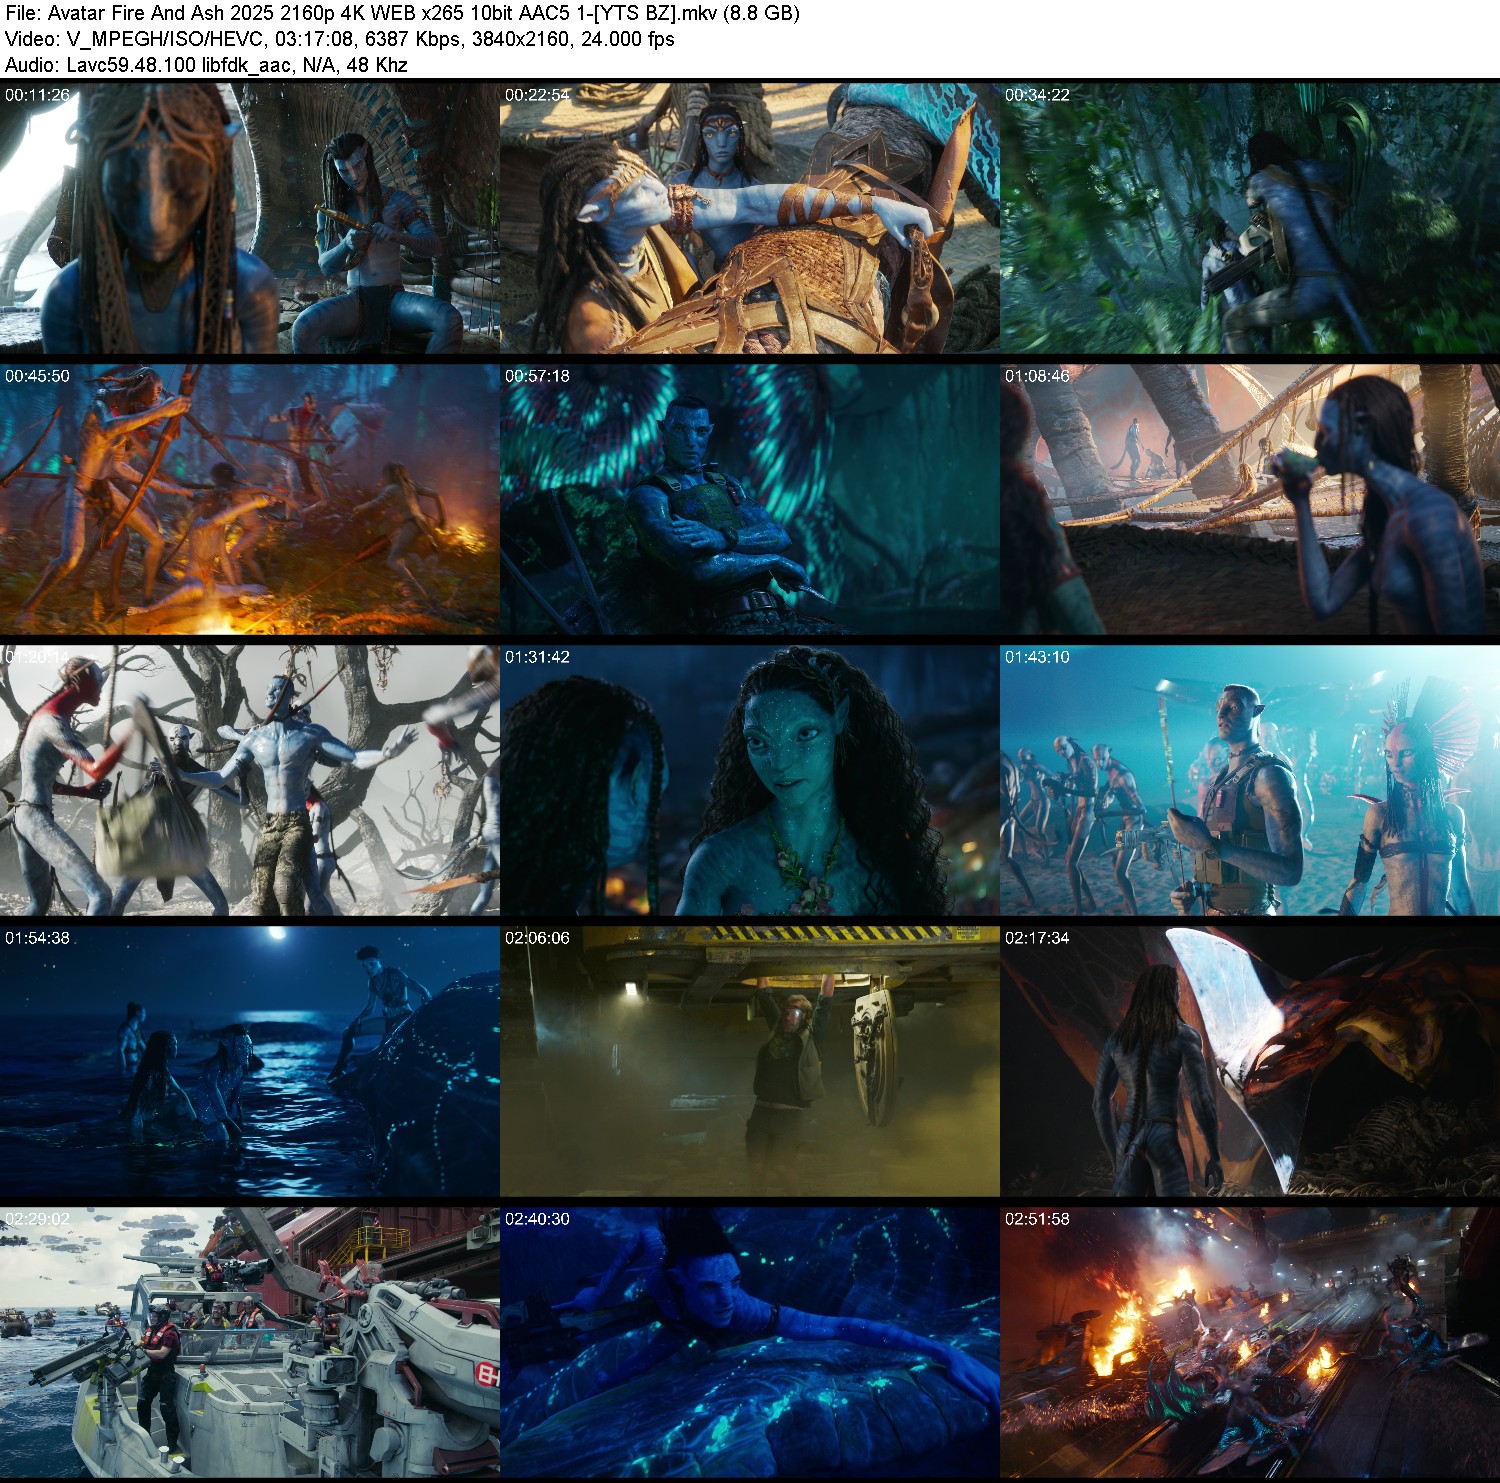The width and height of the screenshot is (1500, 1483).
Task: Choose the 01:43:10 screenshot frame
Action: pos(1250,780)
